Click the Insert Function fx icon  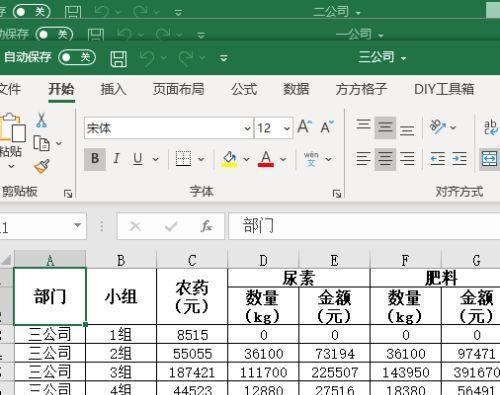pyautogui.click(x=206, y=226)
